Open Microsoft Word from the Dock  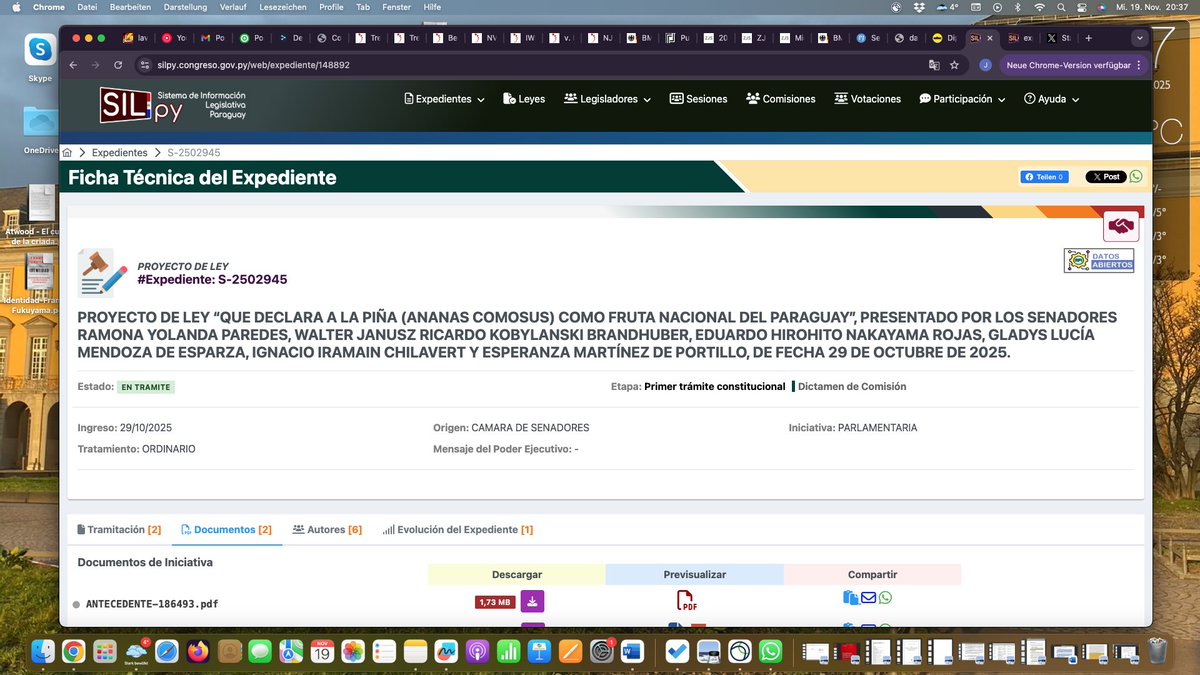[x=632, y=652]
